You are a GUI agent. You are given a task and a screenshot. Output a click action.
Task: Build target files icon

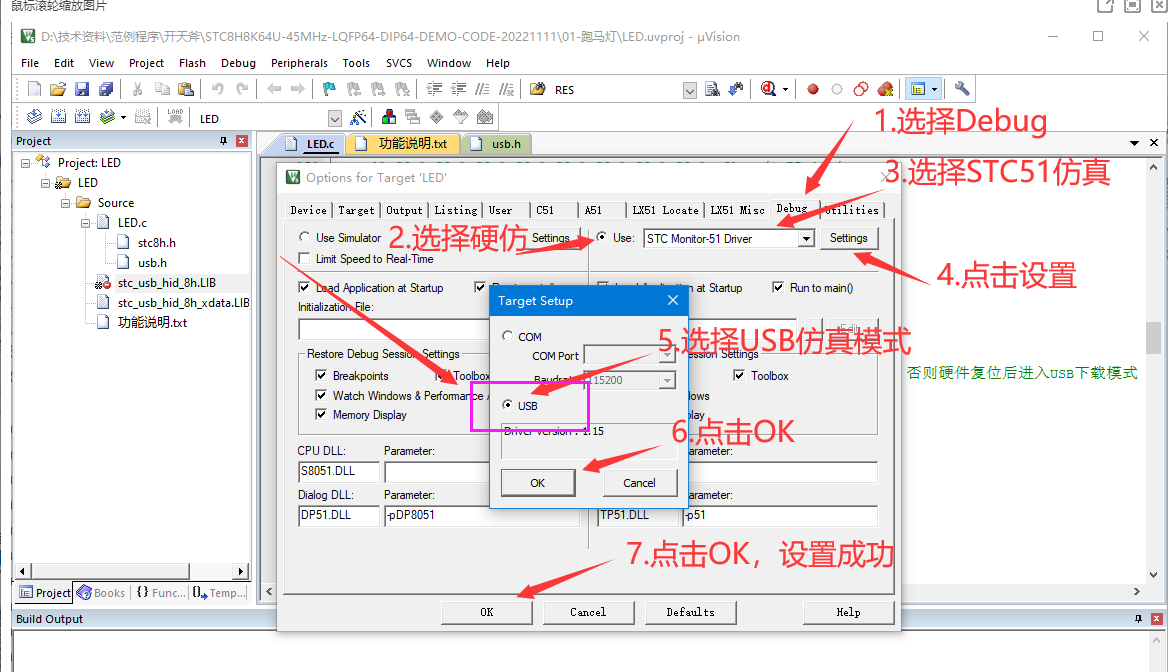click(x=59, y=117)
